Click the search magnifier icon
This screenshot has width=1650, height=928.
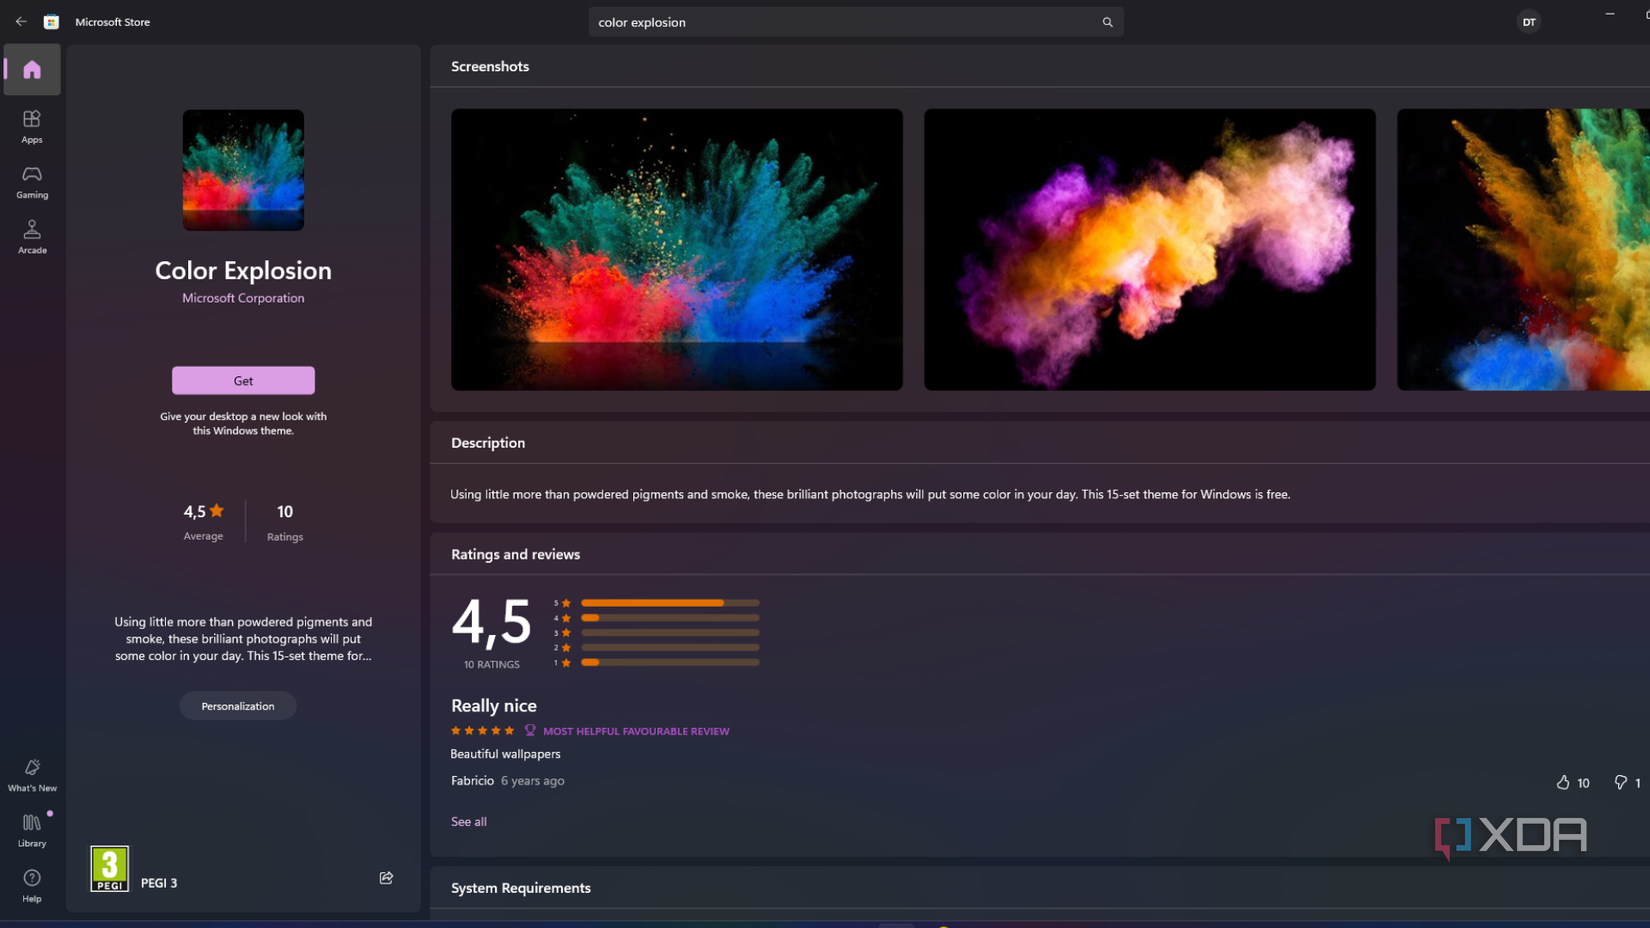[x=1106, y=21]
